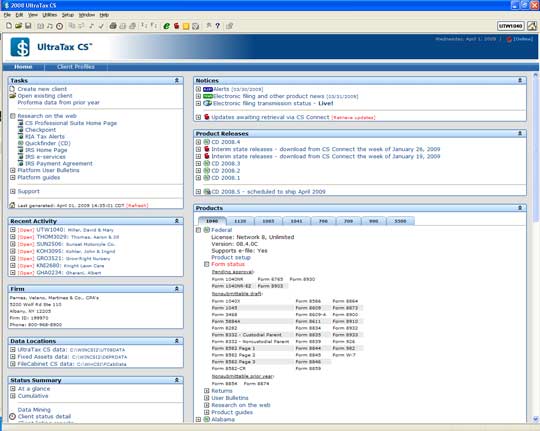The width and height of the screenshot is (540, 431).
Task: Click the question mark Help icon
Action: (218, 26)
